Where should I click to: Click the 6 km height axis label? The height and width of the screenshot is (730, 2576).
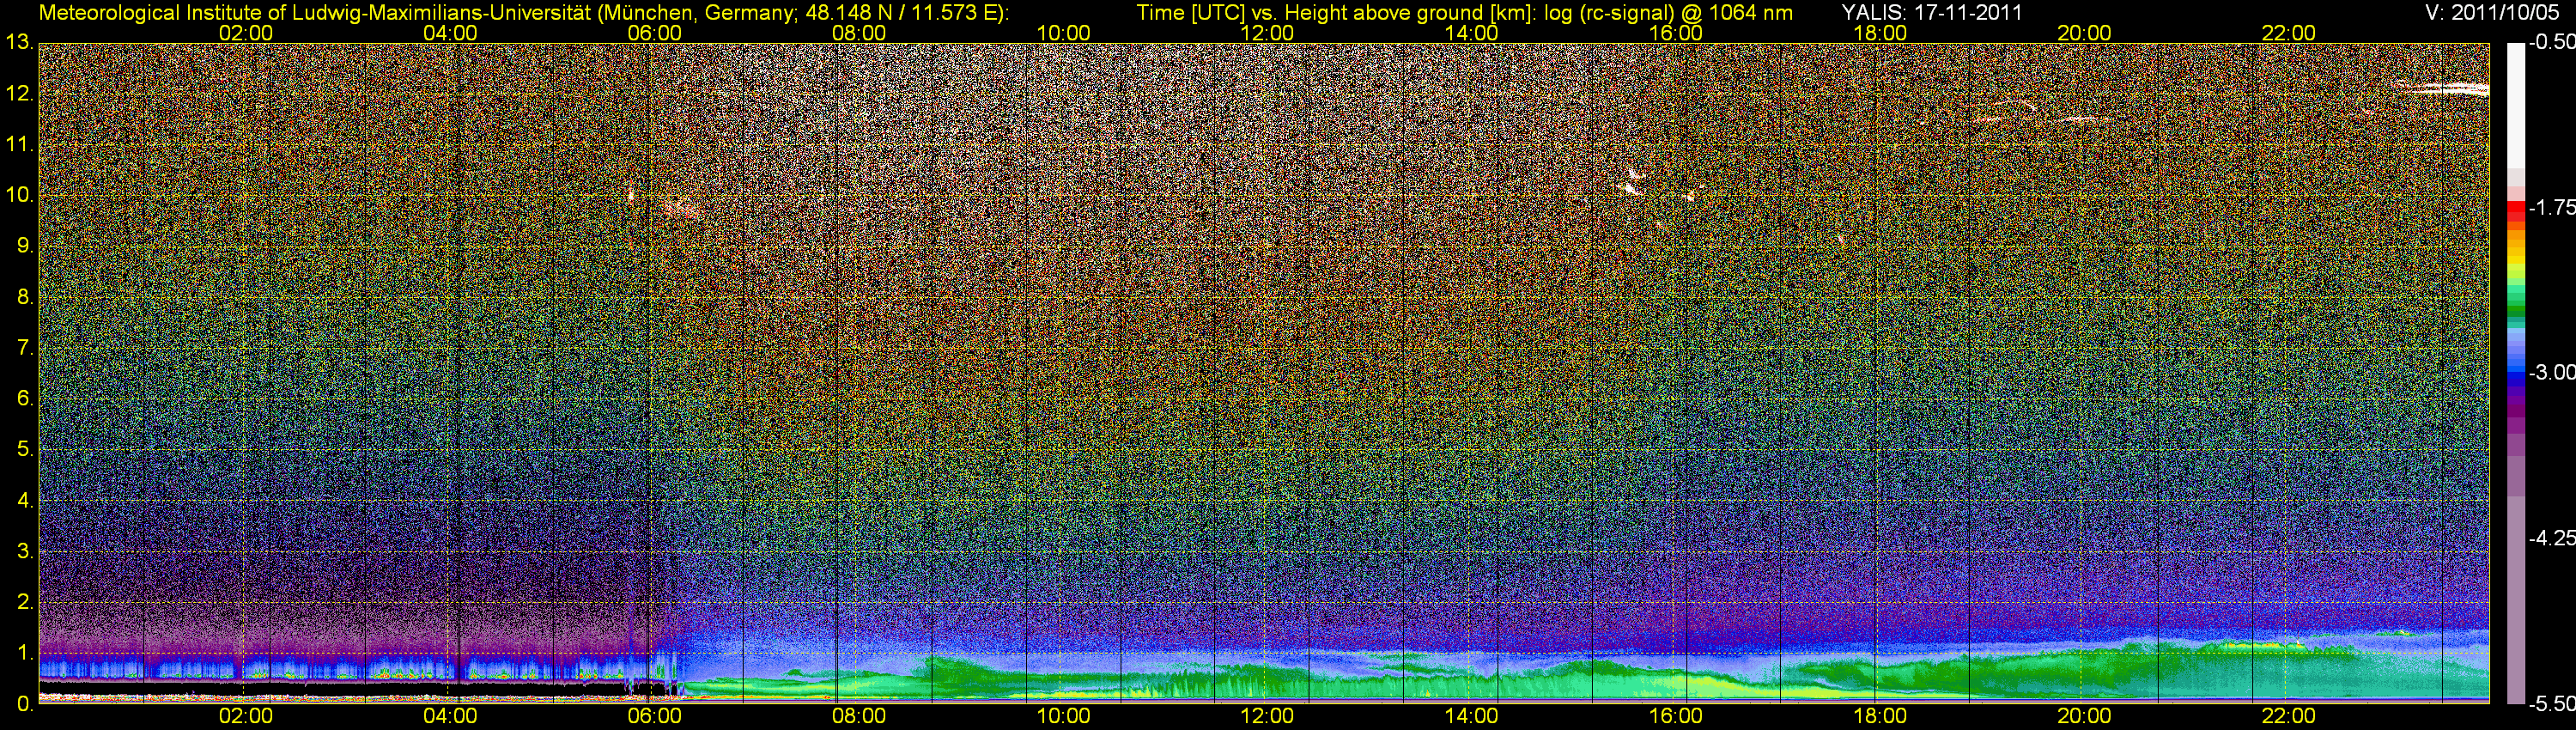[x=25, y=399]
